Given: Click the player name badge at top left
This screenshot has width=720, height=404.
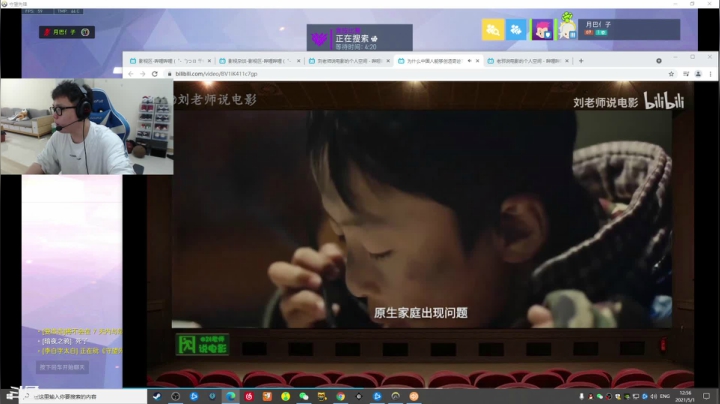Looking at the screenshot, I should (x=67, y=32).
